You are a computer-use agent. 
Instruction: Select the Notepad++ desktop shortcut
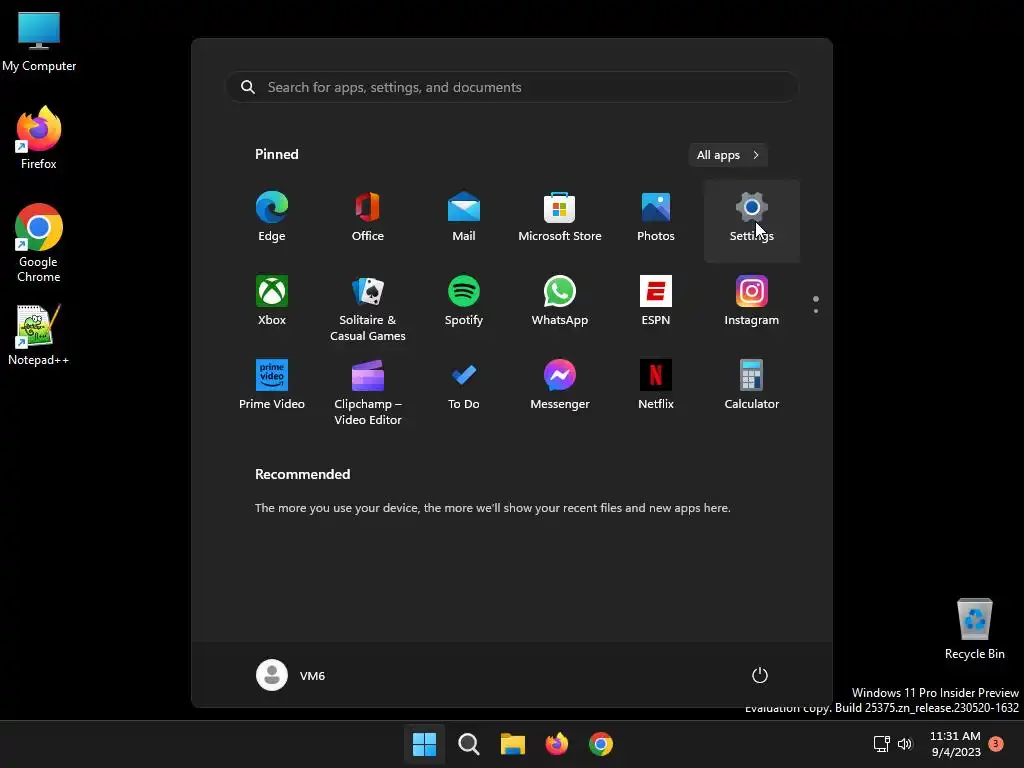tap(39, 335)
